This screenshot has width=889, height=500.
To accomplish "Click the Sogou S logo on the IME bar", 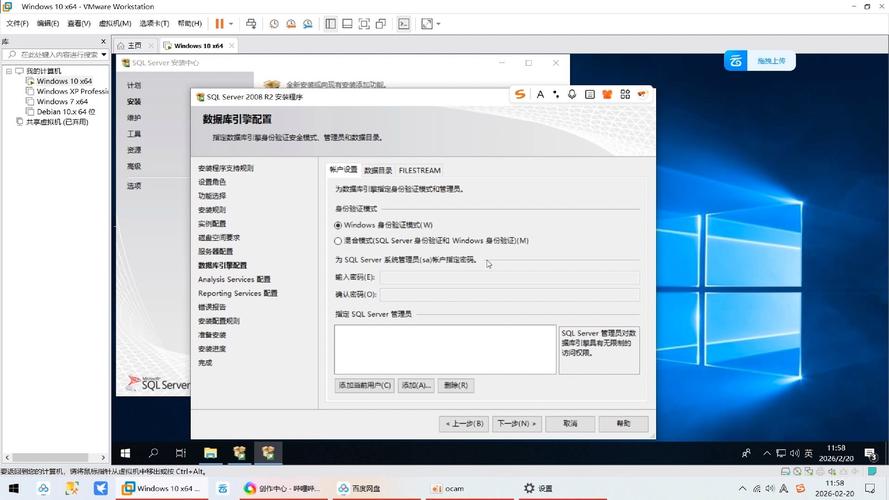I will pyautogui.click(x=519, y=94).
